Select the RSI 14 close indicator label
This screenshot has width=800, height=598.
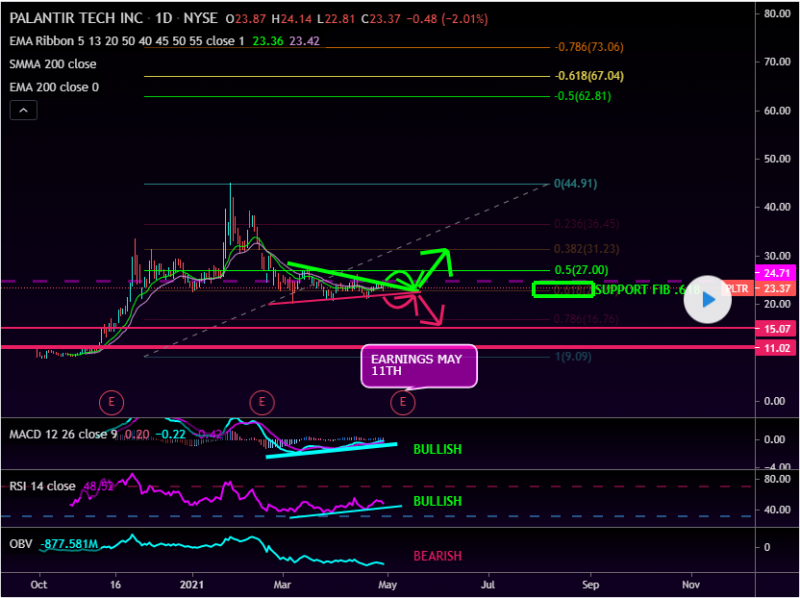point(42,487)
